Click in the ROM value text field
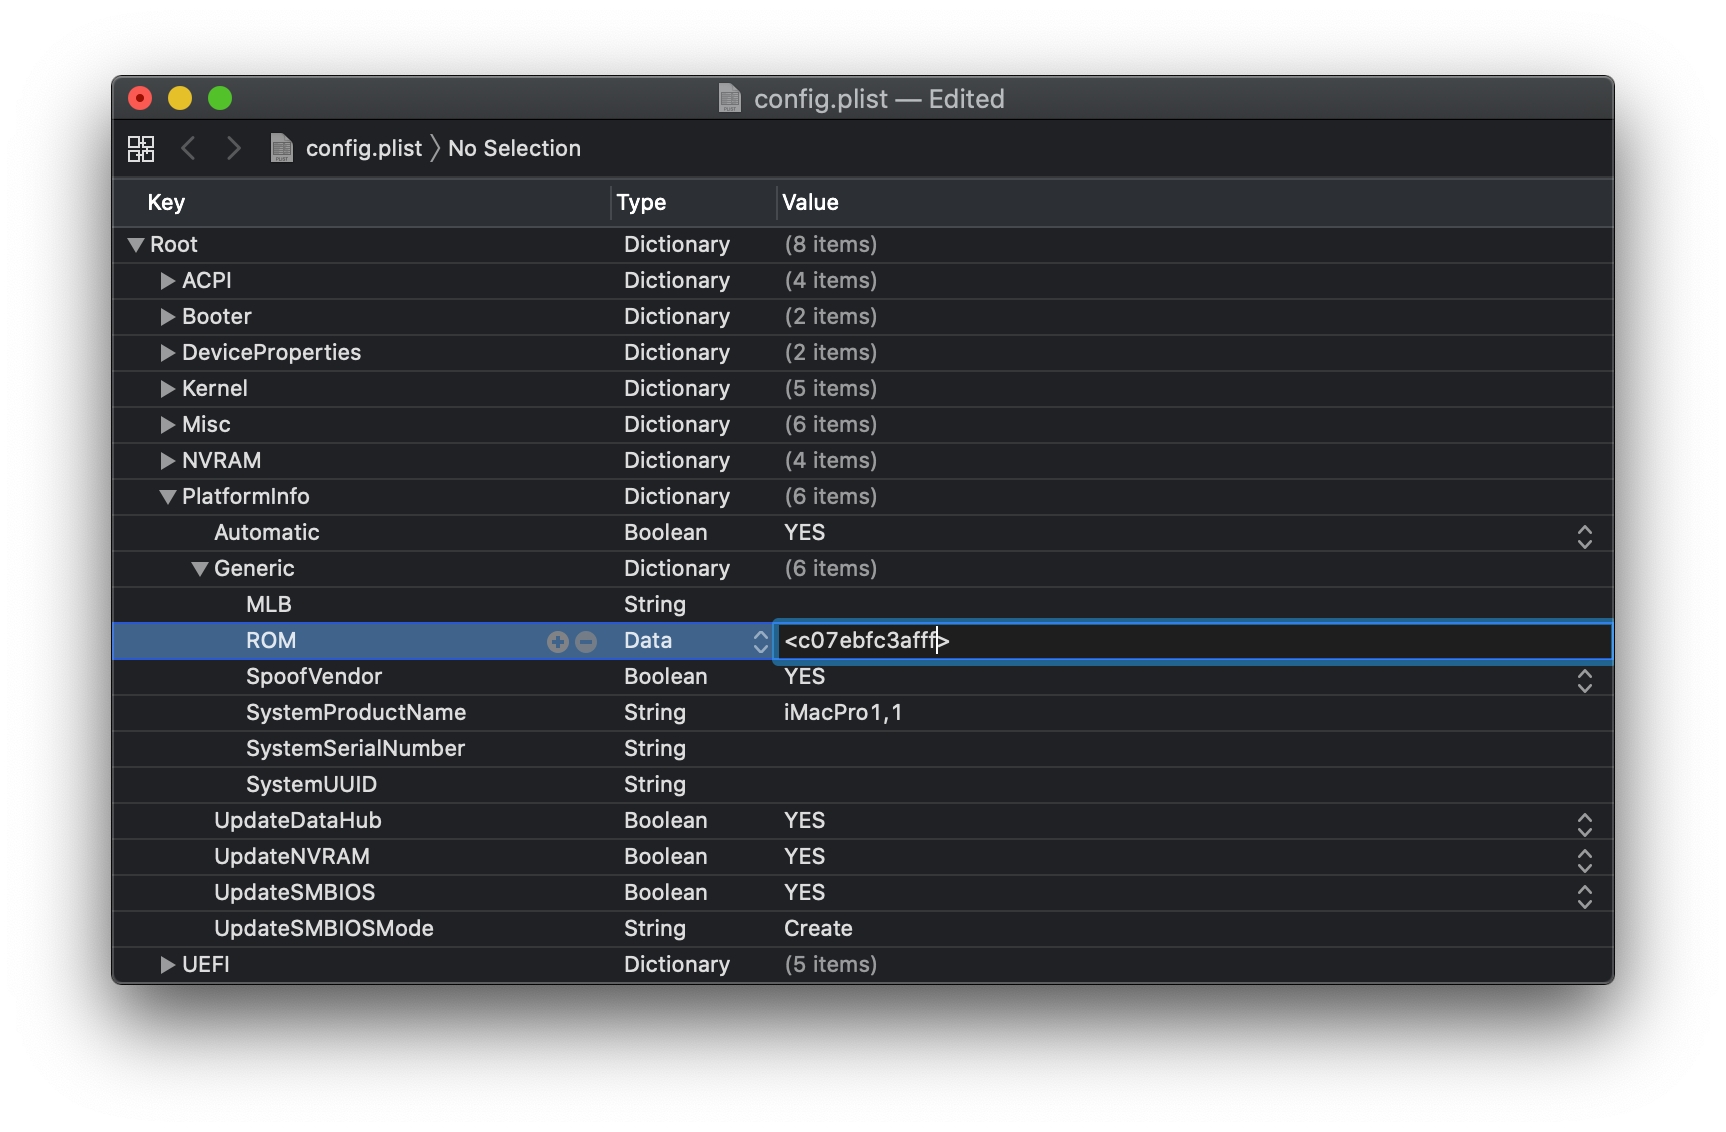This screenshot has height=1132, width=1726. tap(1194, 641)
